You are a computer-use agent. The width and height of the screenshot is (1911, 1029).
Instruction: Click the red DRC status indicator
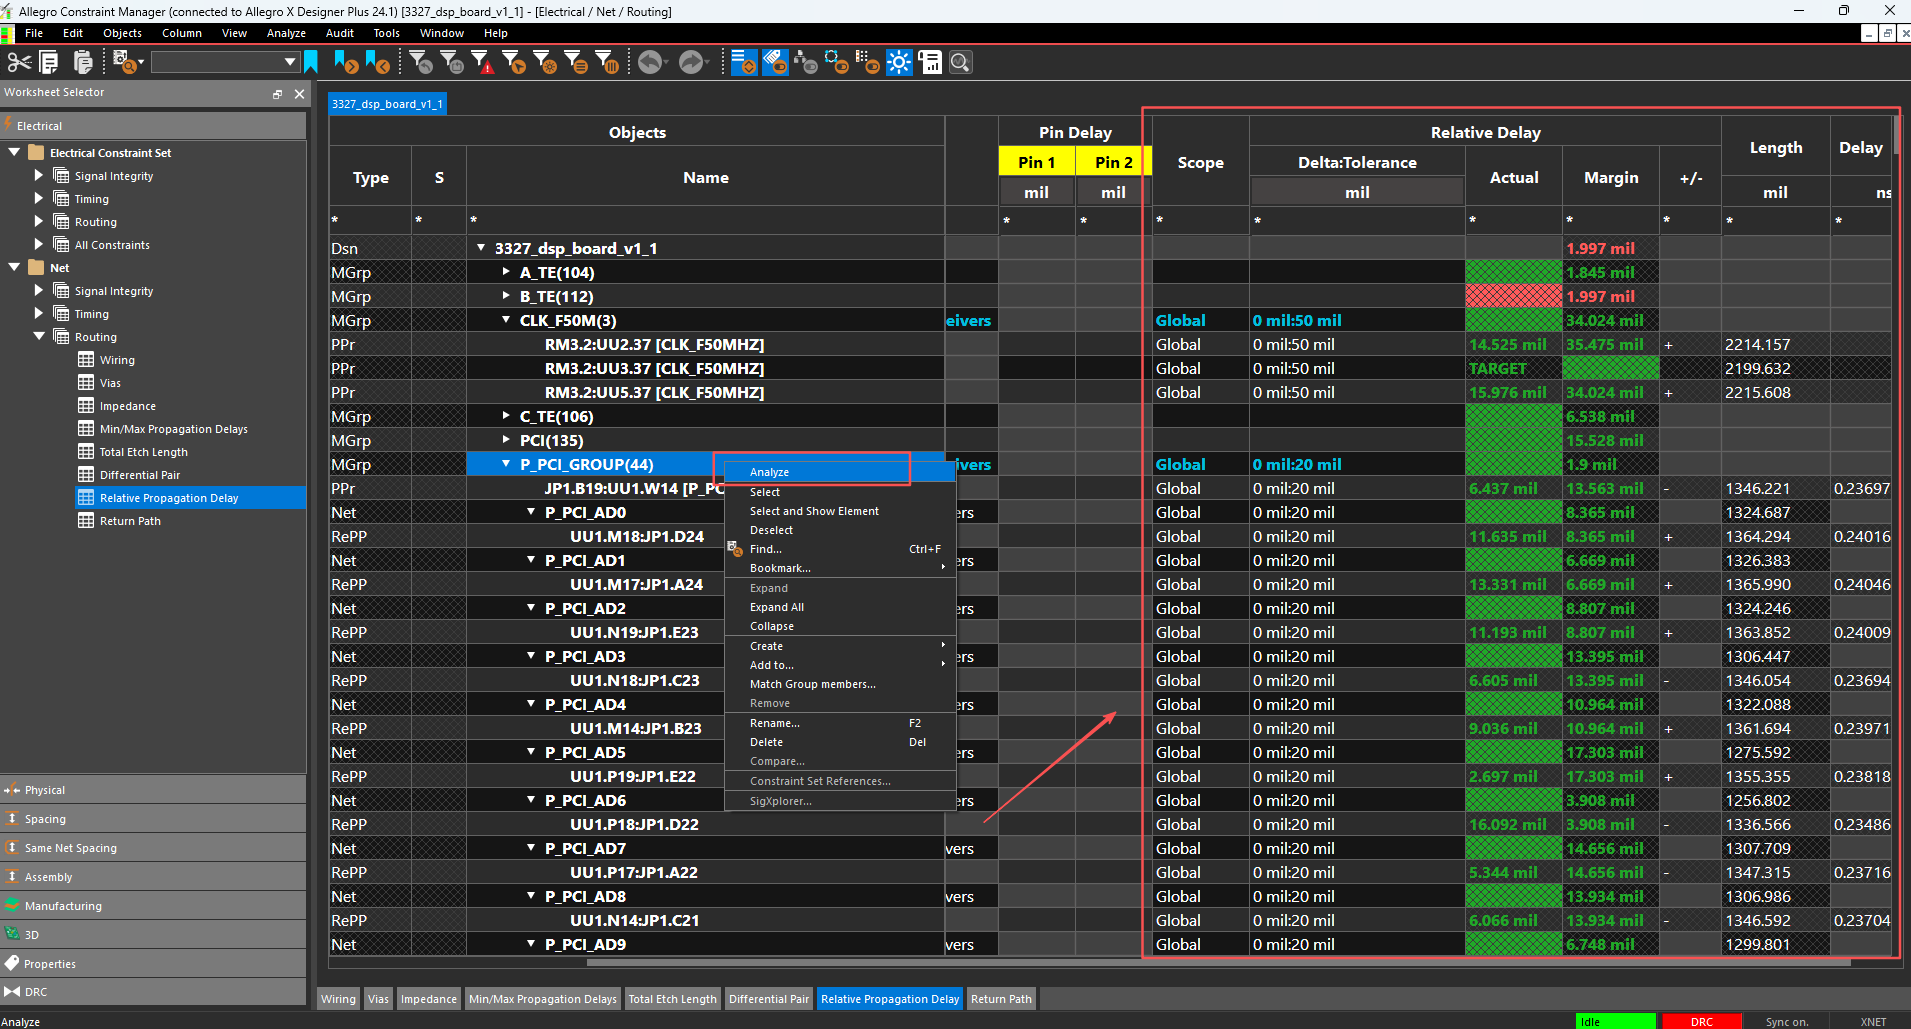[x=1701, y=1021]
